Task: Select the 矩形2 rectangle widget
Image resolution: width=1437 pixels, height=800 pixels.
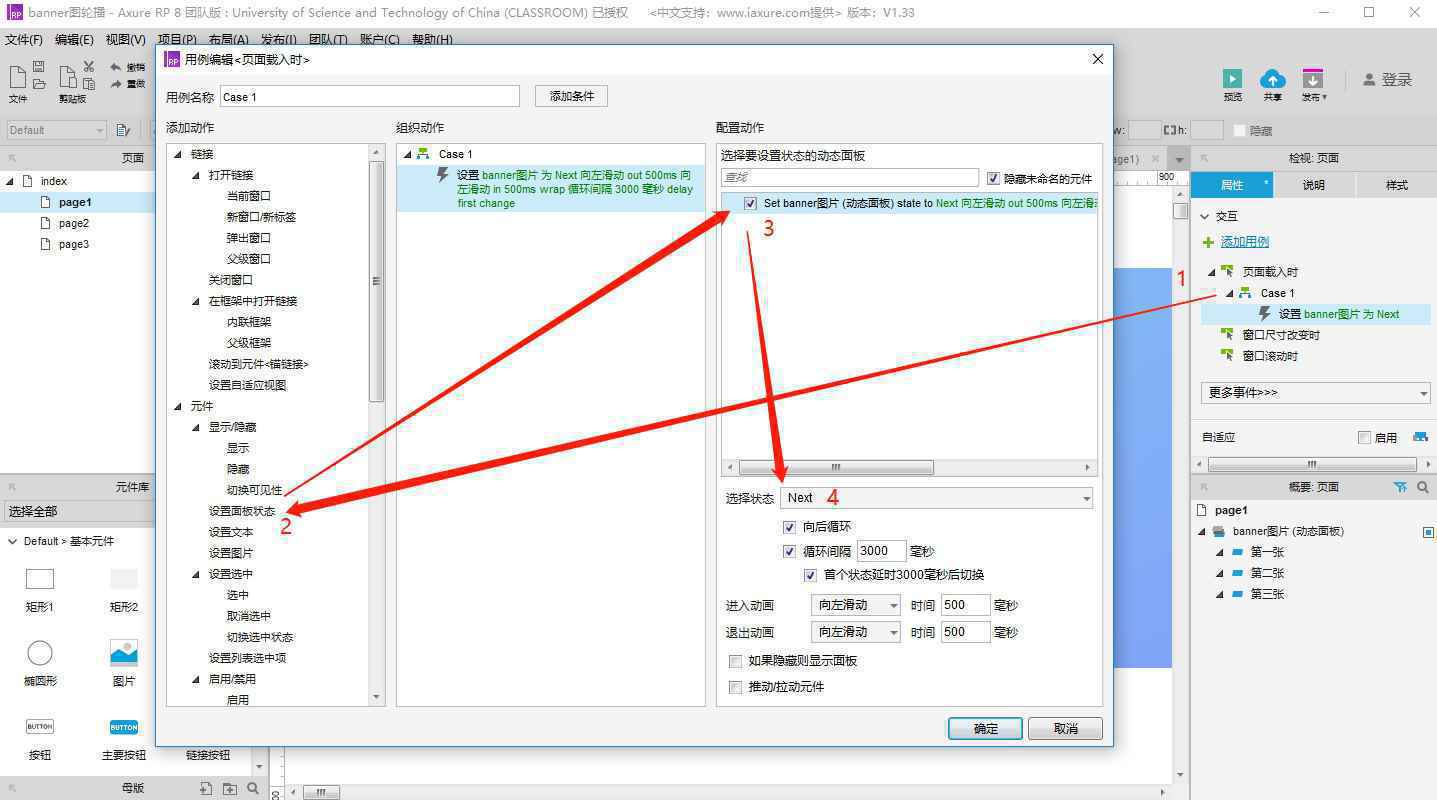Action: (x=124, y=579)
